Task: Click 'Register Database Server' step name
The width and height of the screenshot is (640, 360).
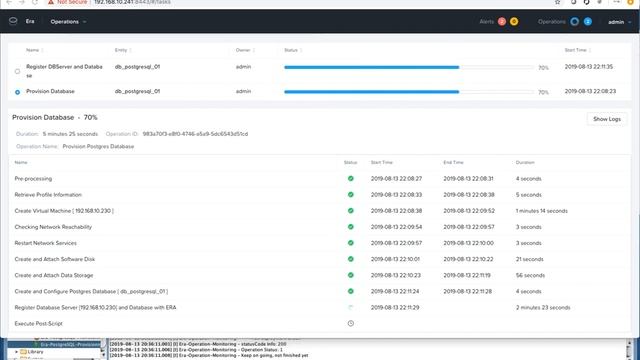Action: (x=96, y=308)
